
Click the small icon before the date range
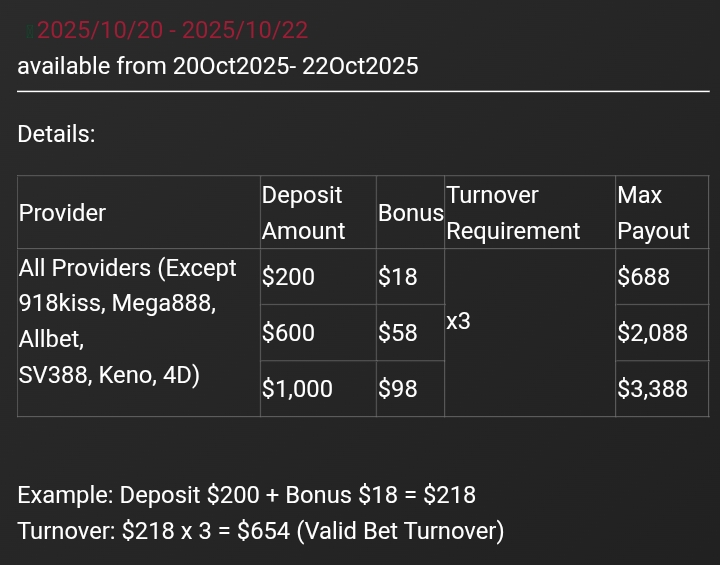[x=29, y=32]
